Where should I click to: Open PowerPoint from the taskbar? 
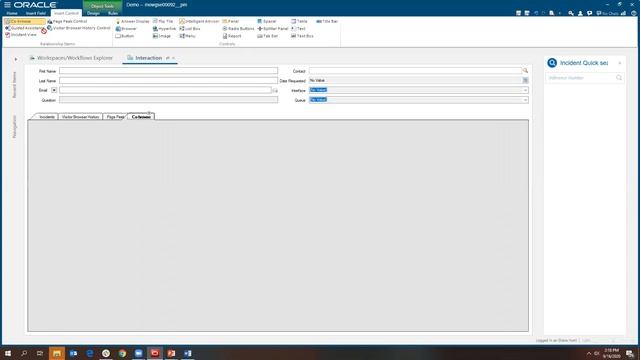[x=171, y=353]
